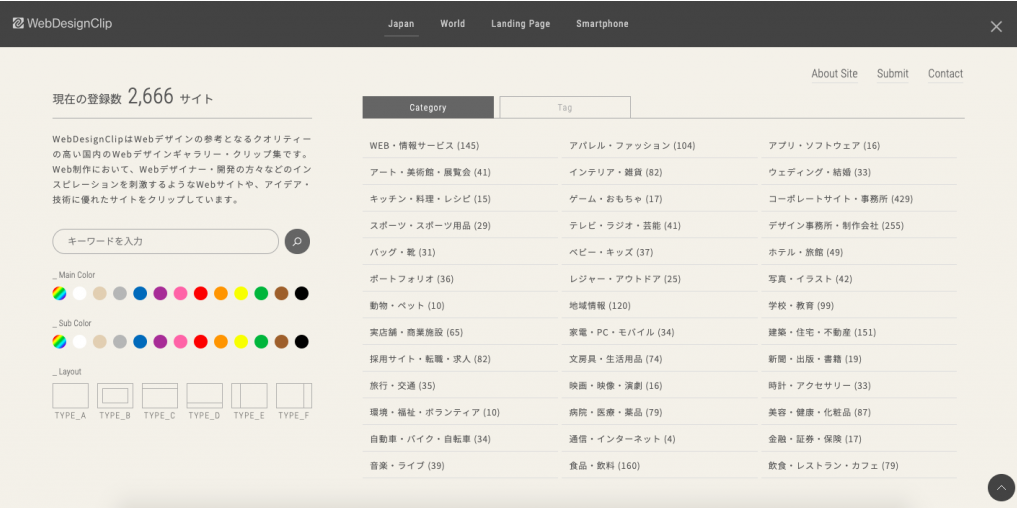1017x508 pixels.
Task: Select the Category tab
Action: pos(428,107)
